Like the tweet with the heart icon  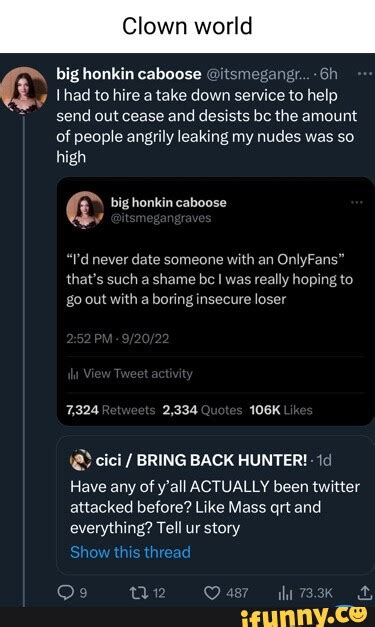(x=212, y=593)
